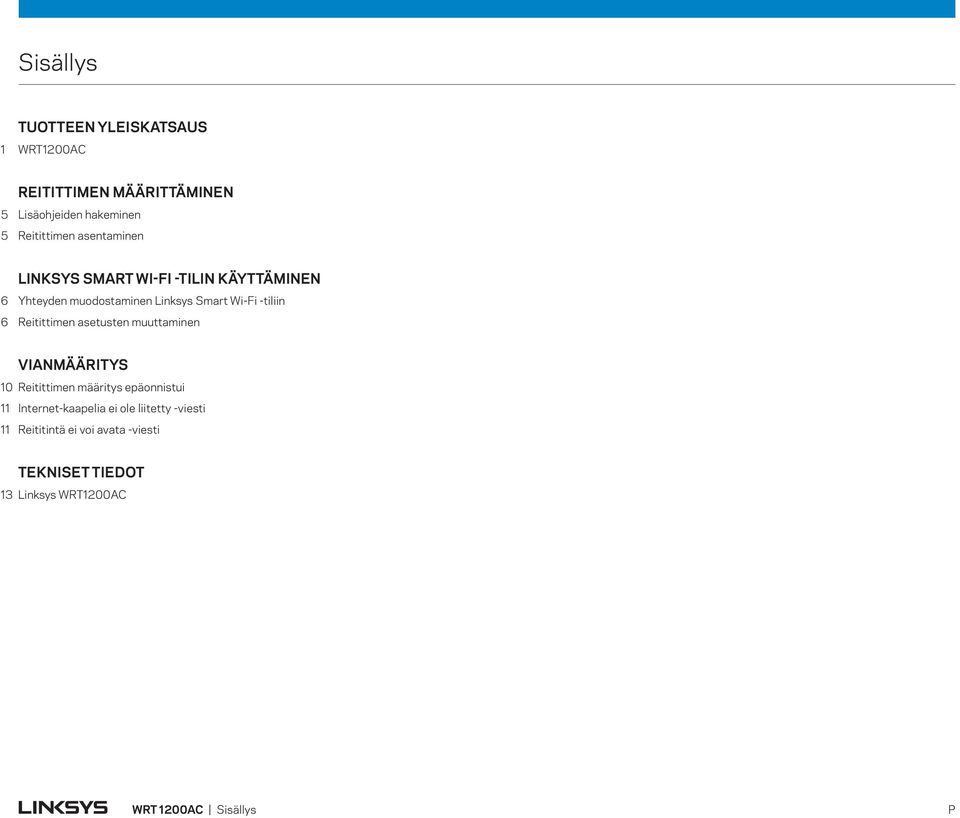Click page number 10 beside 'Reitittimen määritys epäonnistui'
Image resolution: width=960 pixels, height=818 pixels.
(6, 388)
